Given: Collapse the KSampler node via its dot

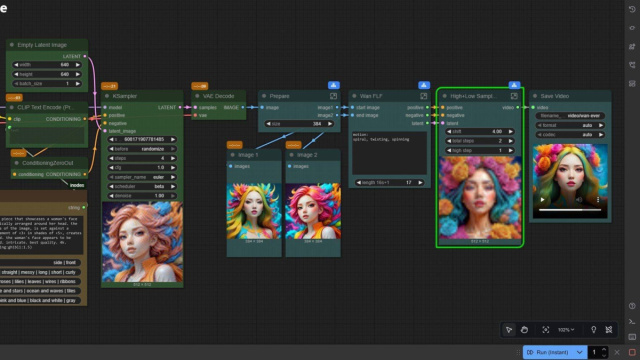Looking at the screenshot, I should 107,96.
